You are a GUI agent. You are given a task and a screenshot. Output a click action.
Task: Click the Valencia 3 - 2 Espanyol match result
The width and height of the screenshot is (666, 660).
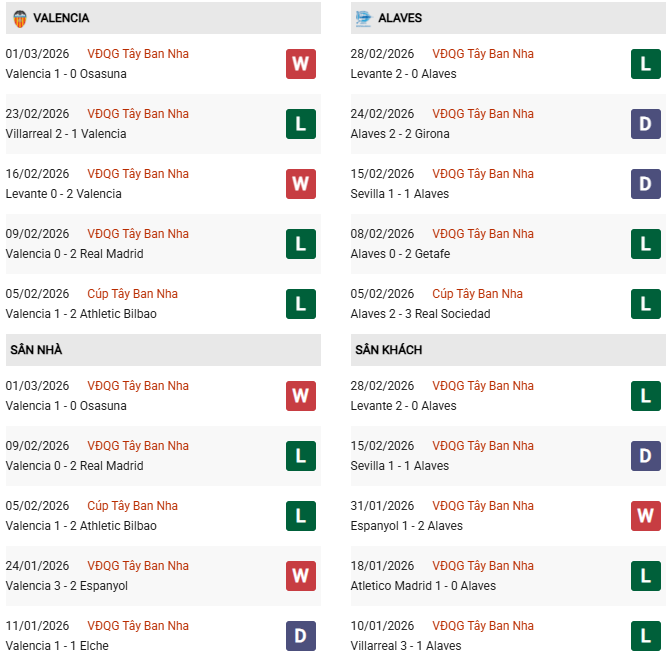(67, 586)
